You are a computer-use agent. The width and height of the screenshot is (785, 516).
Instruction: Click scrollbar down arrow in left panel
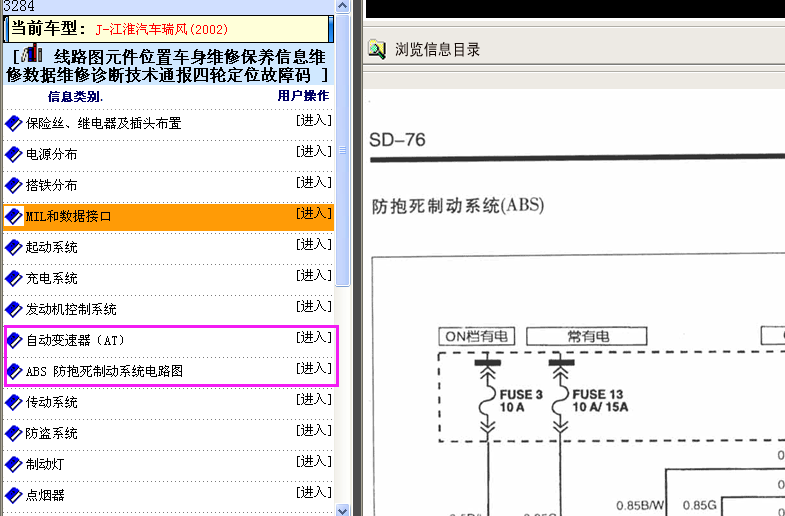click(342, 510)
